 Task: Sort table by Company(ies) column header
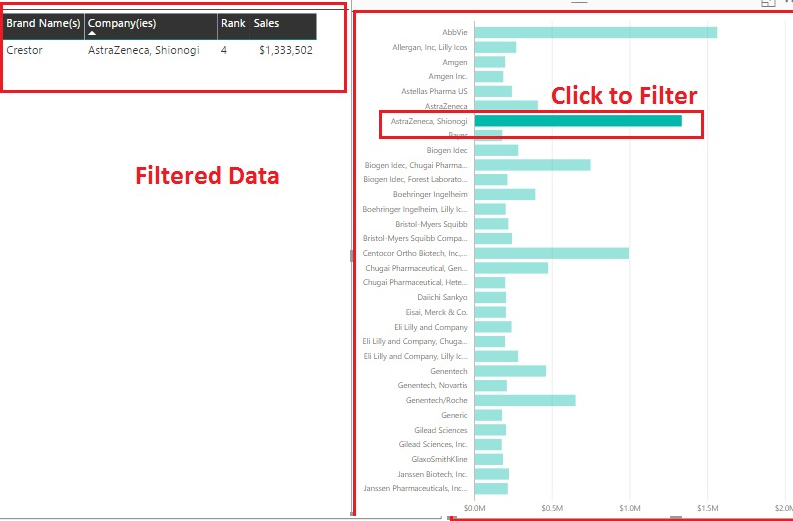122,23
